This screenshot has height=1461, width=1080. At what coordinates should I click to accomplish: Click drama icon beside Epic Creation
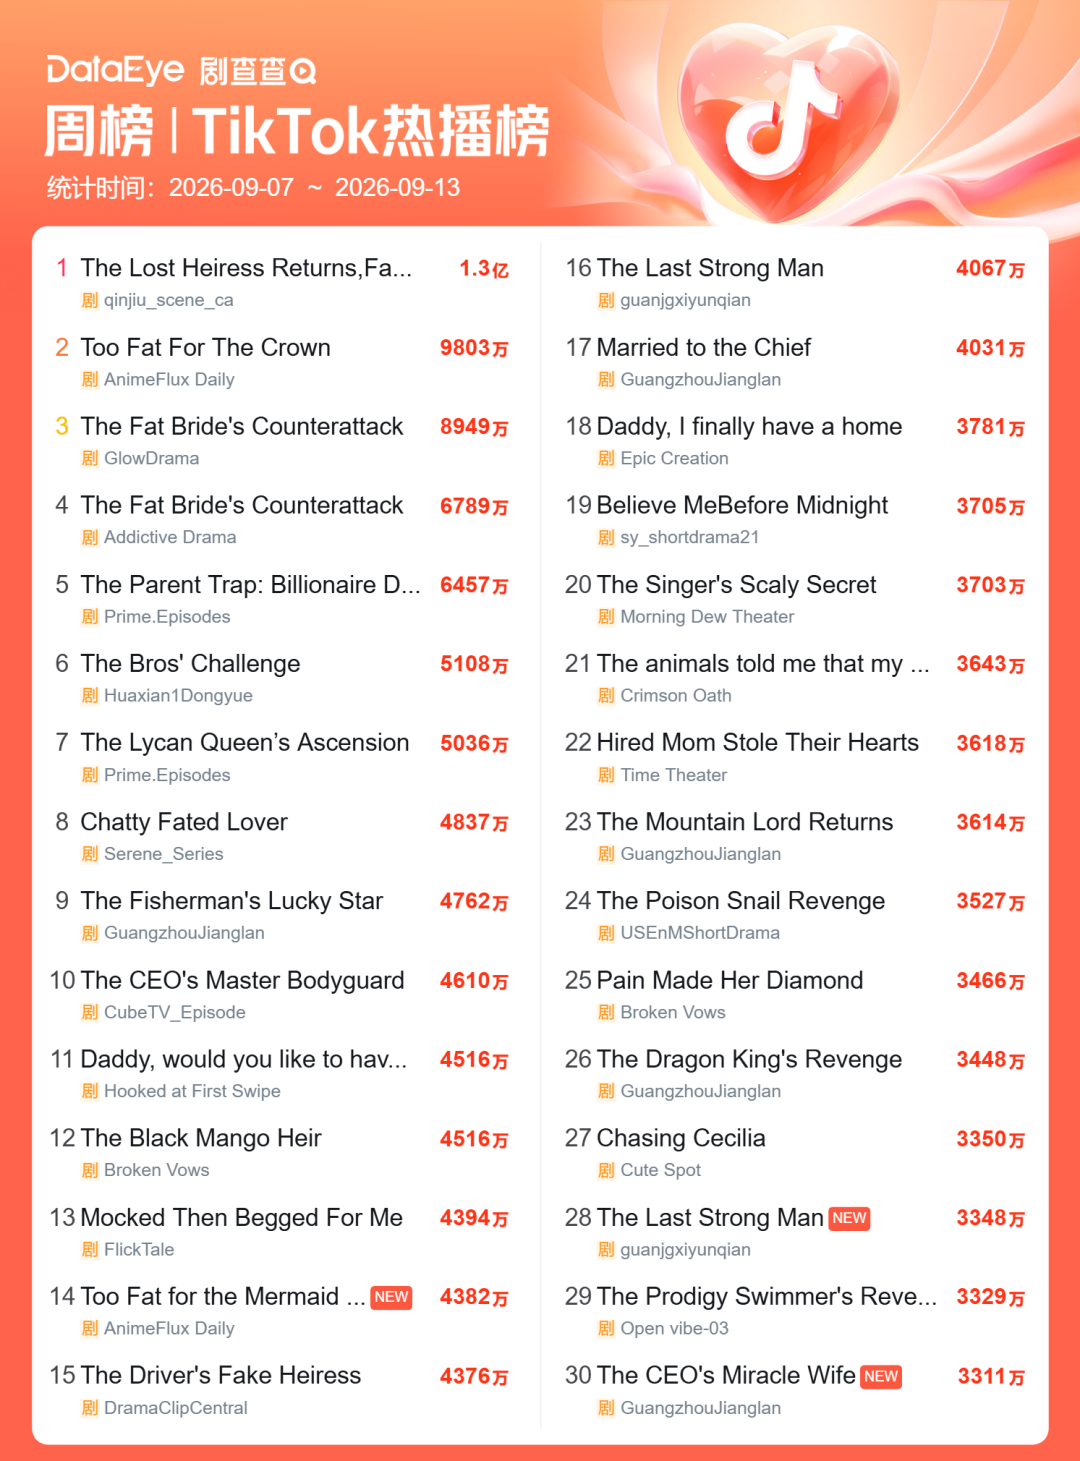coord(606,458)
